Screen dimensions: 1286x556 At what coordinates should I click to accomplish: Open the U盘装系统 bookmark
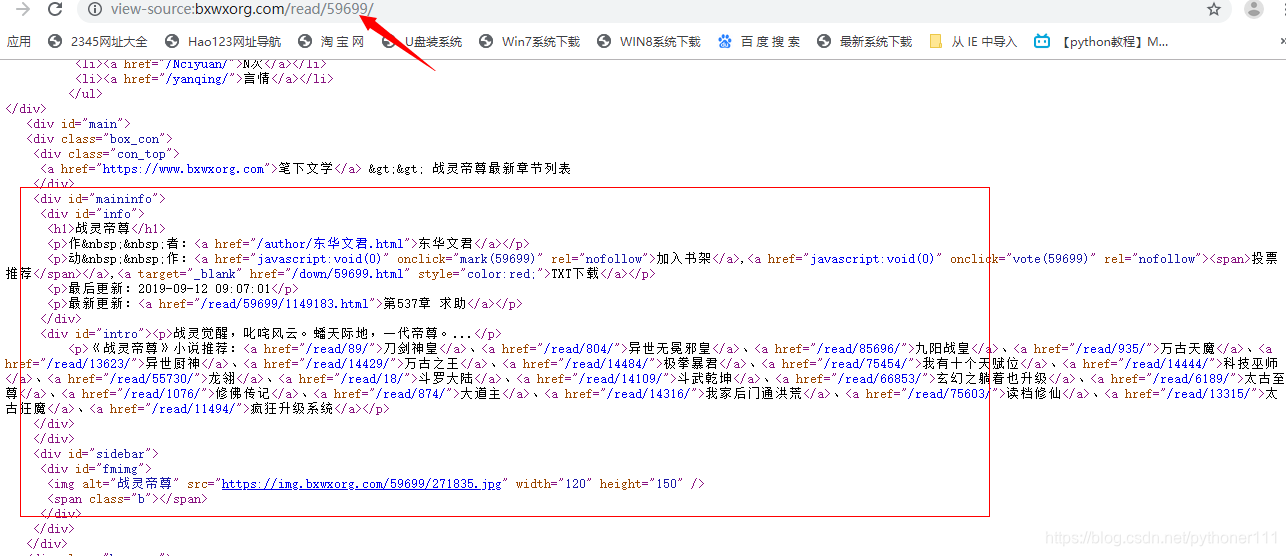[421, 42]
